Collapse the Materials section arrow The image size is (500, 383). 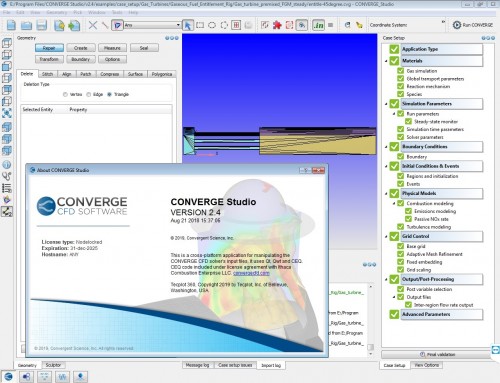[386, 61]
